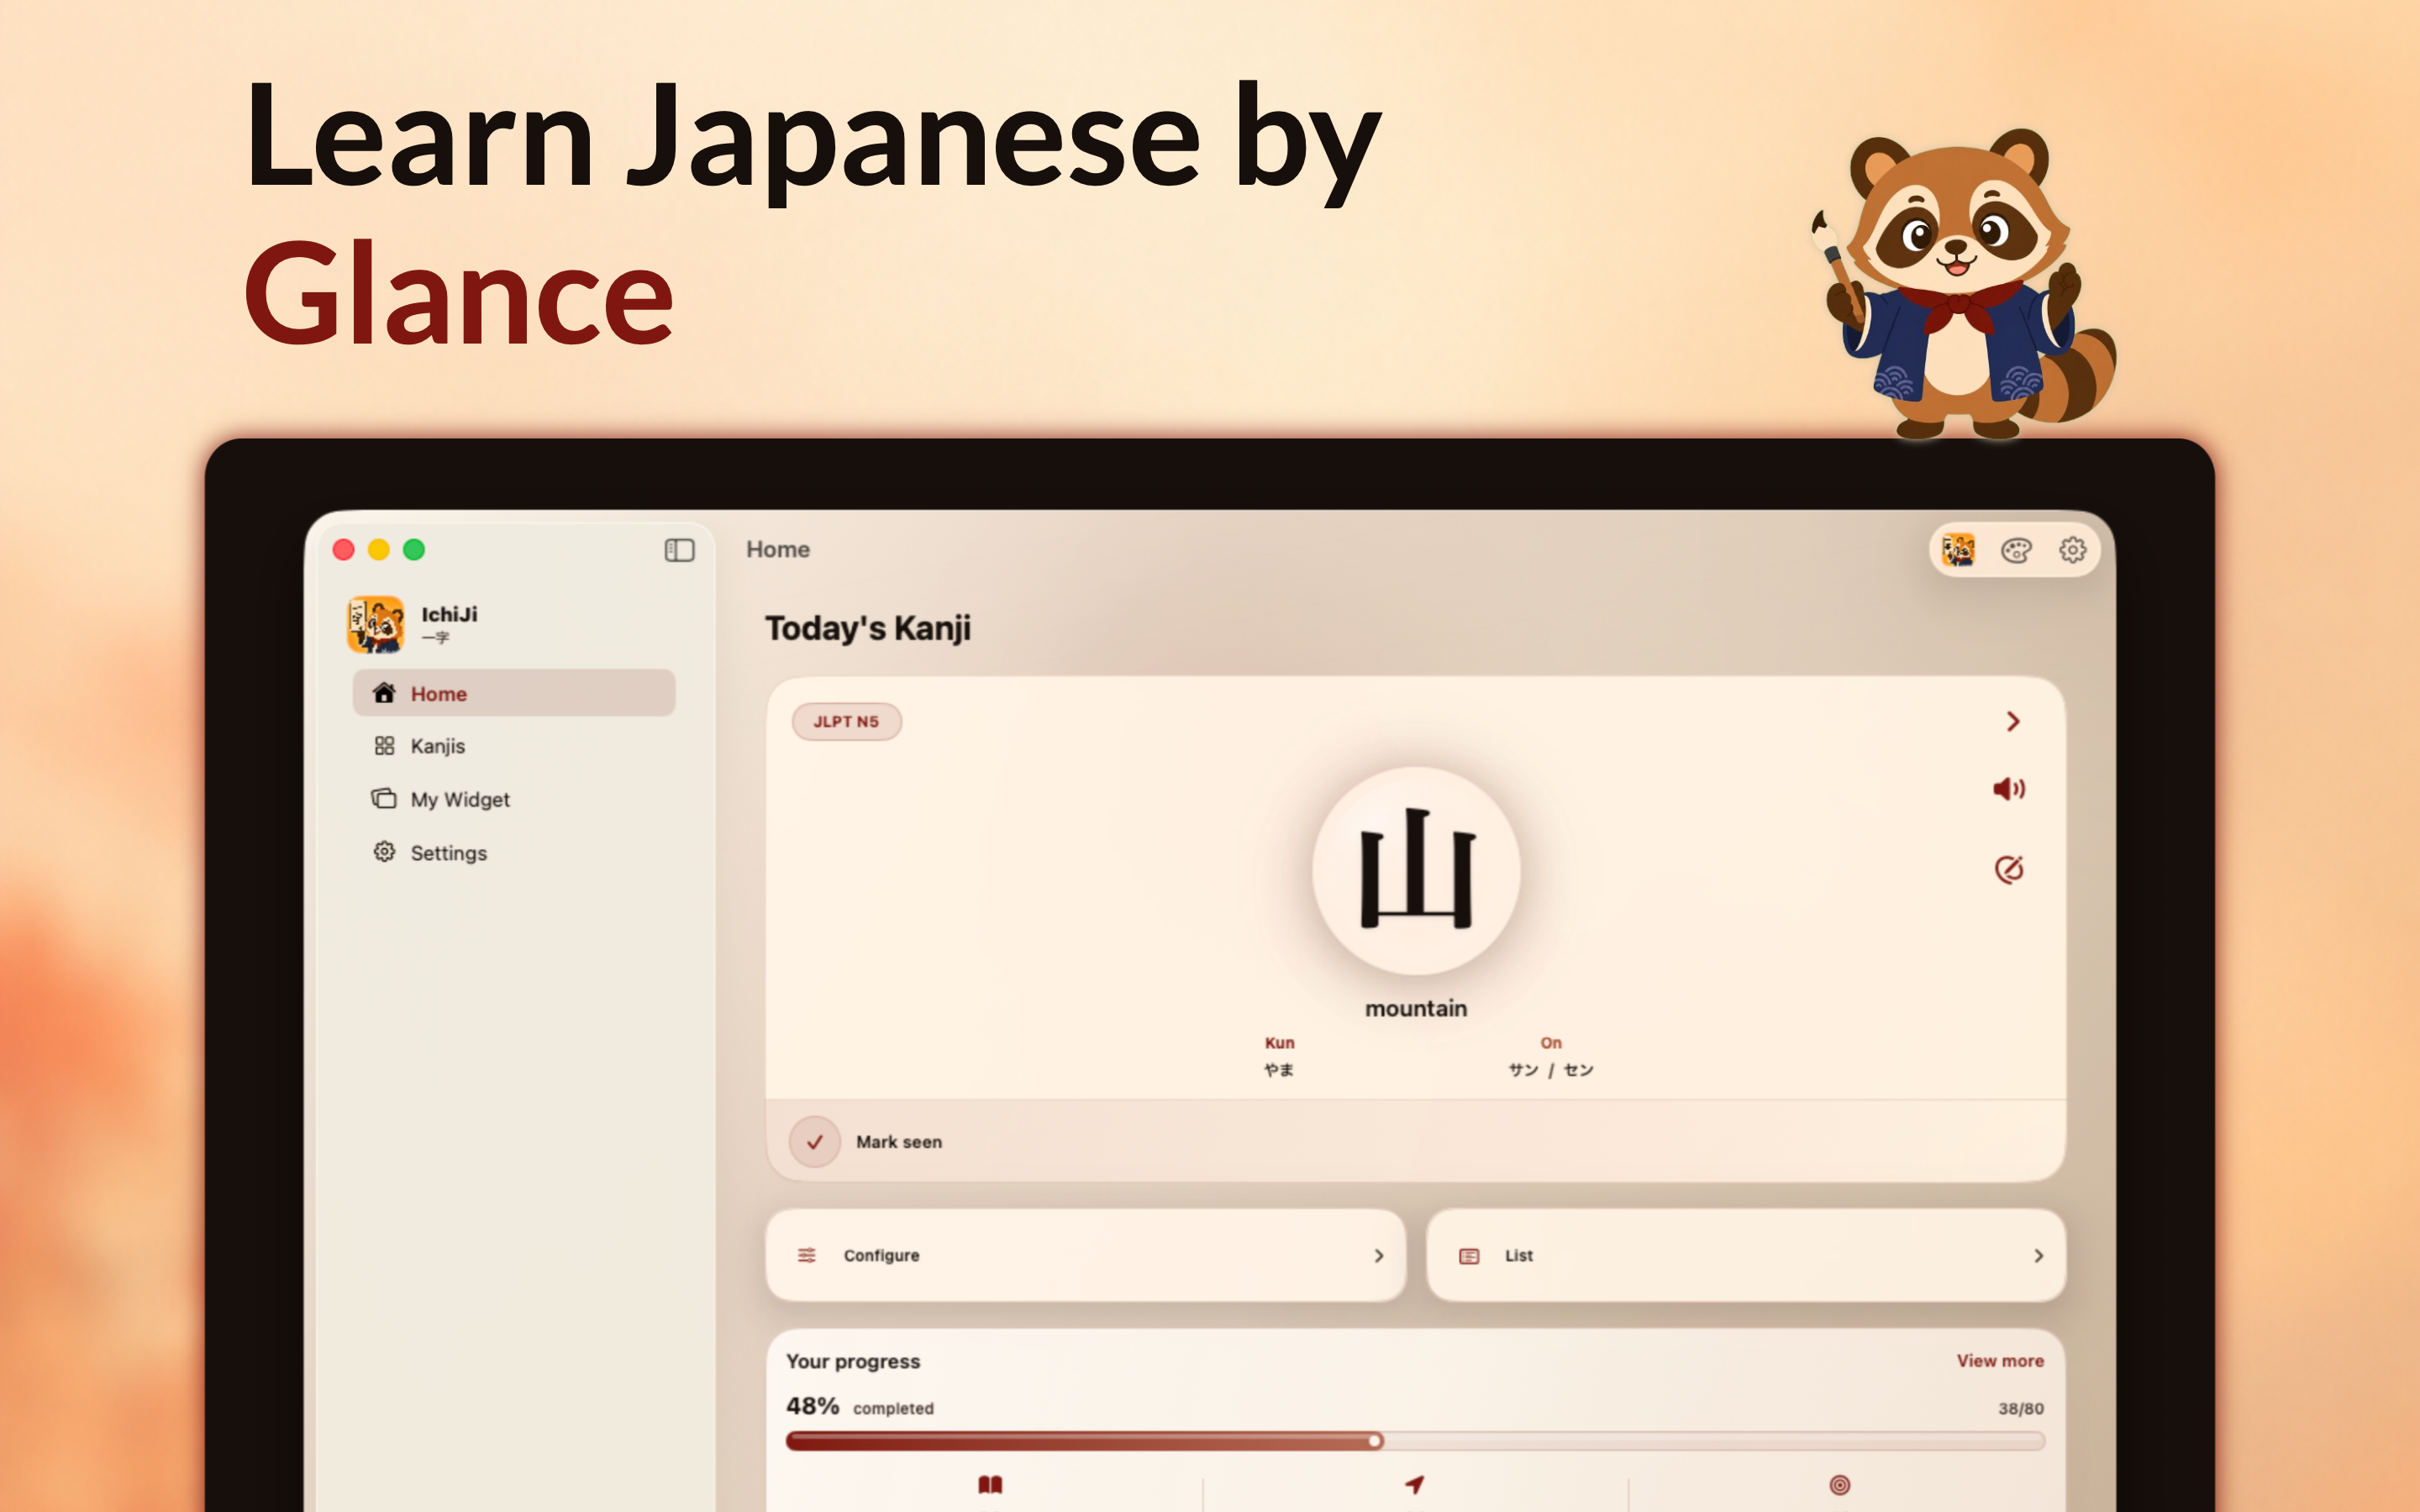Expand Configure chevron arrow
The width and height of the screenshot is (2420, 1512).
1379,1255
